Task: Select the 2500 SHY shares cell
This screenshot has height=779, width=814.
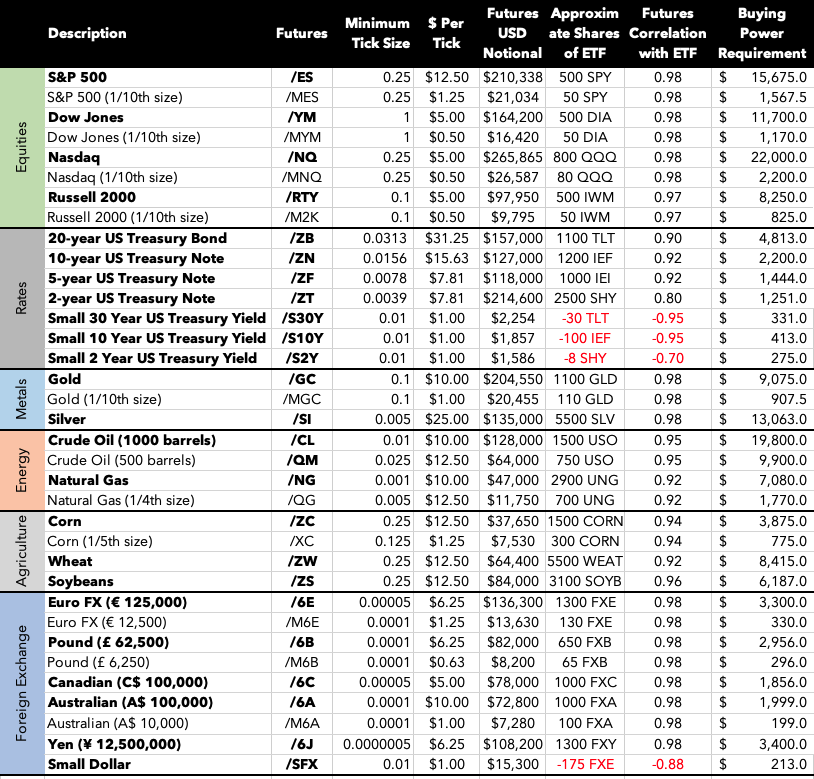Action: 585,298
